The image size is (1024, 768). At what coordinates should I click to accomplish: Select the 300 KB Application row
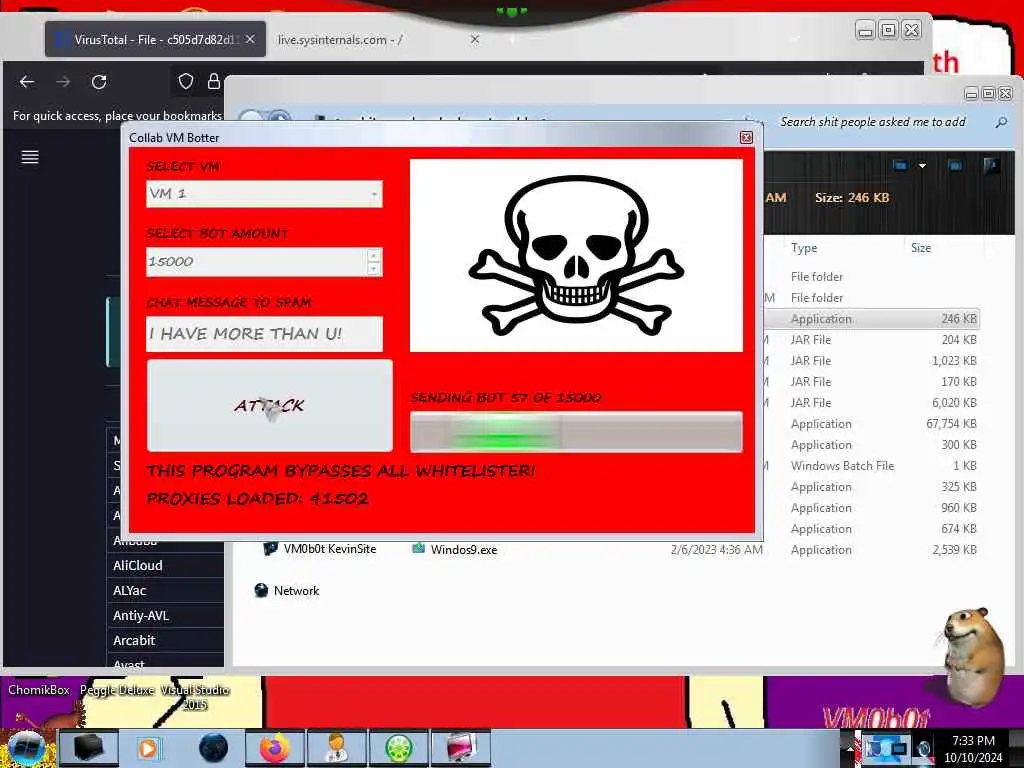[872, 445]
